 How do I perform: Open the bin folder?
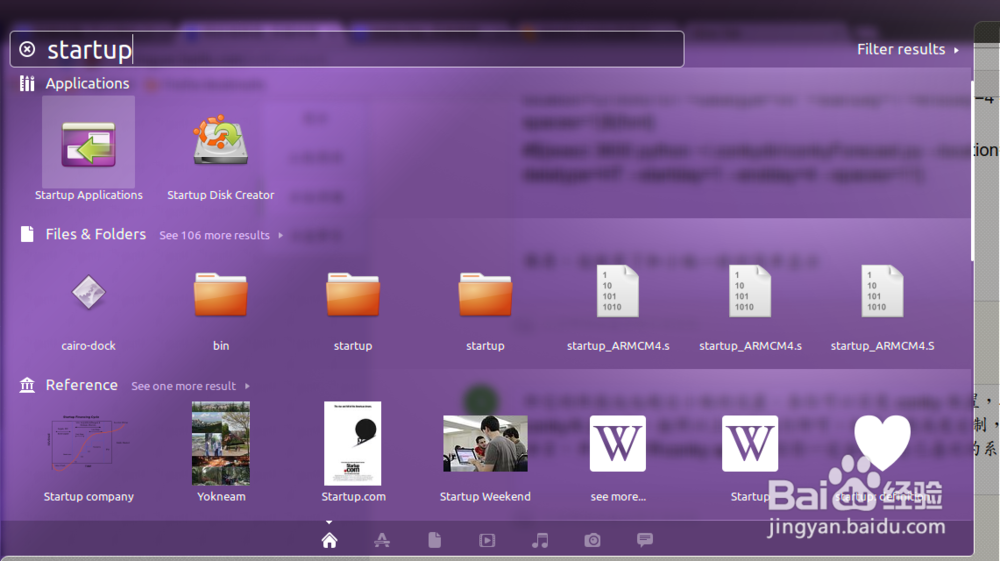point(221,312)
